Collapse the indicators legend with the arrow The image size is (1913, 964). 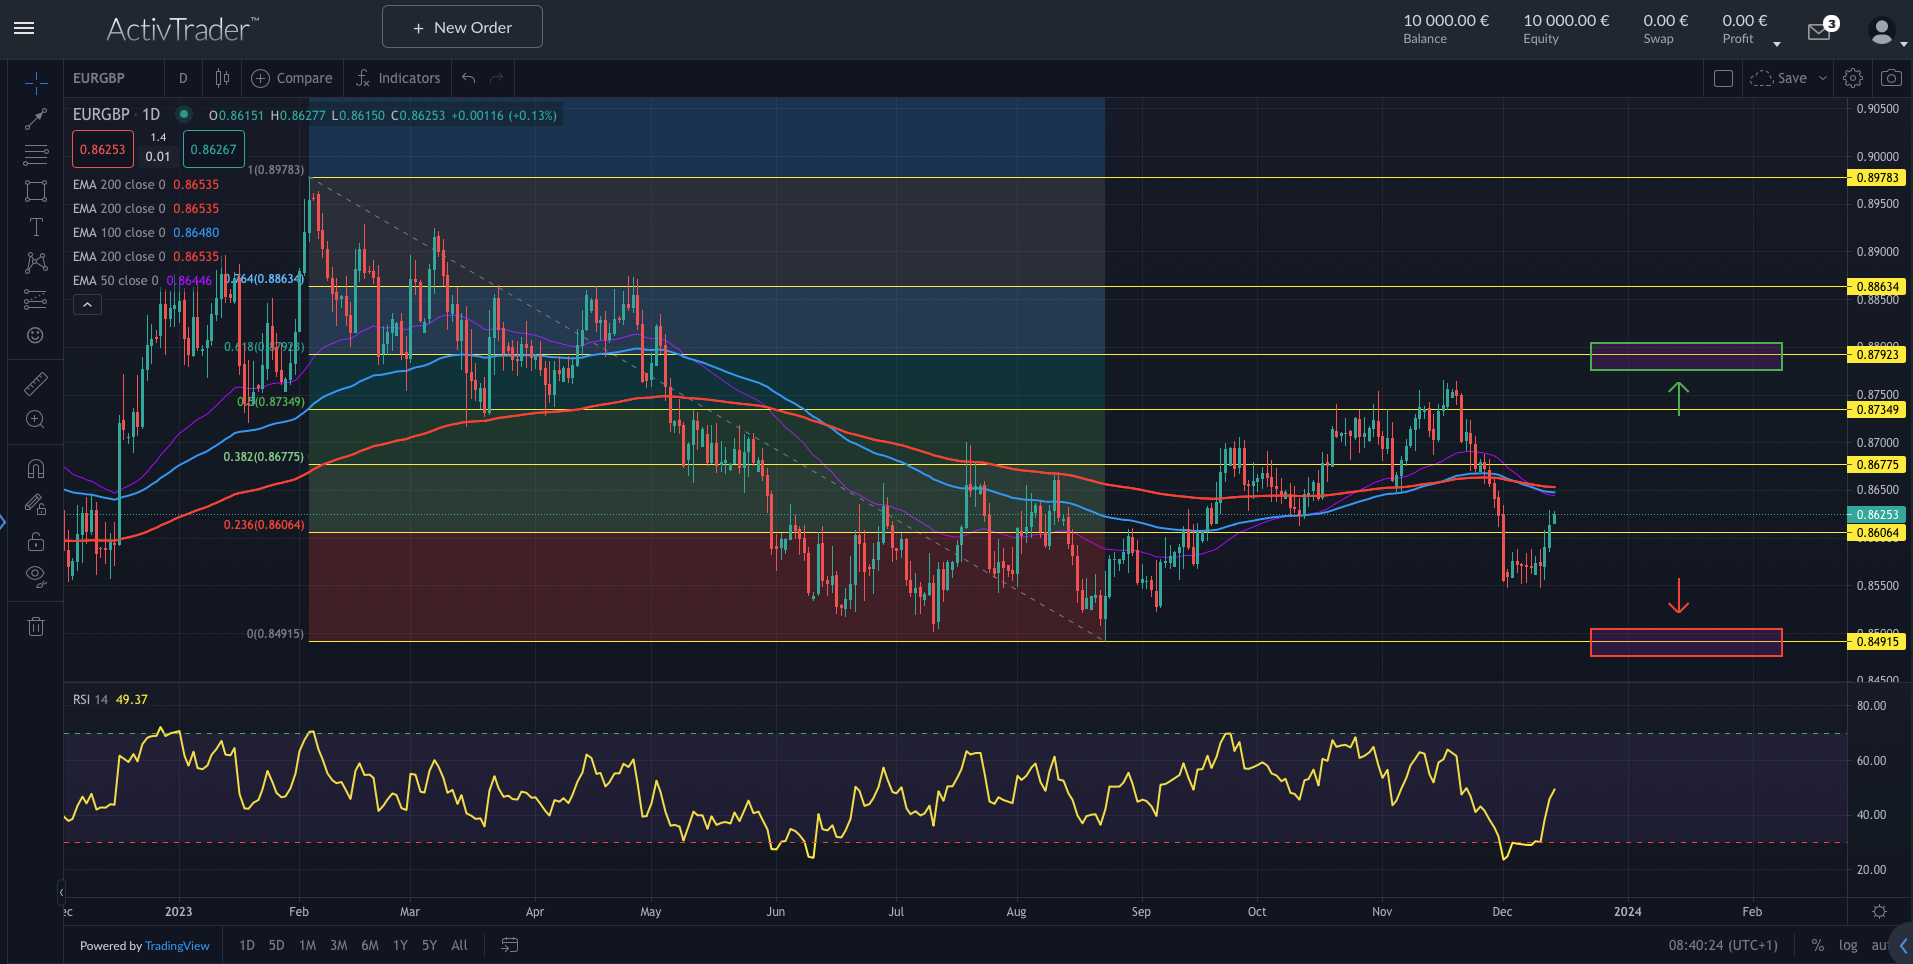[87, 304]
